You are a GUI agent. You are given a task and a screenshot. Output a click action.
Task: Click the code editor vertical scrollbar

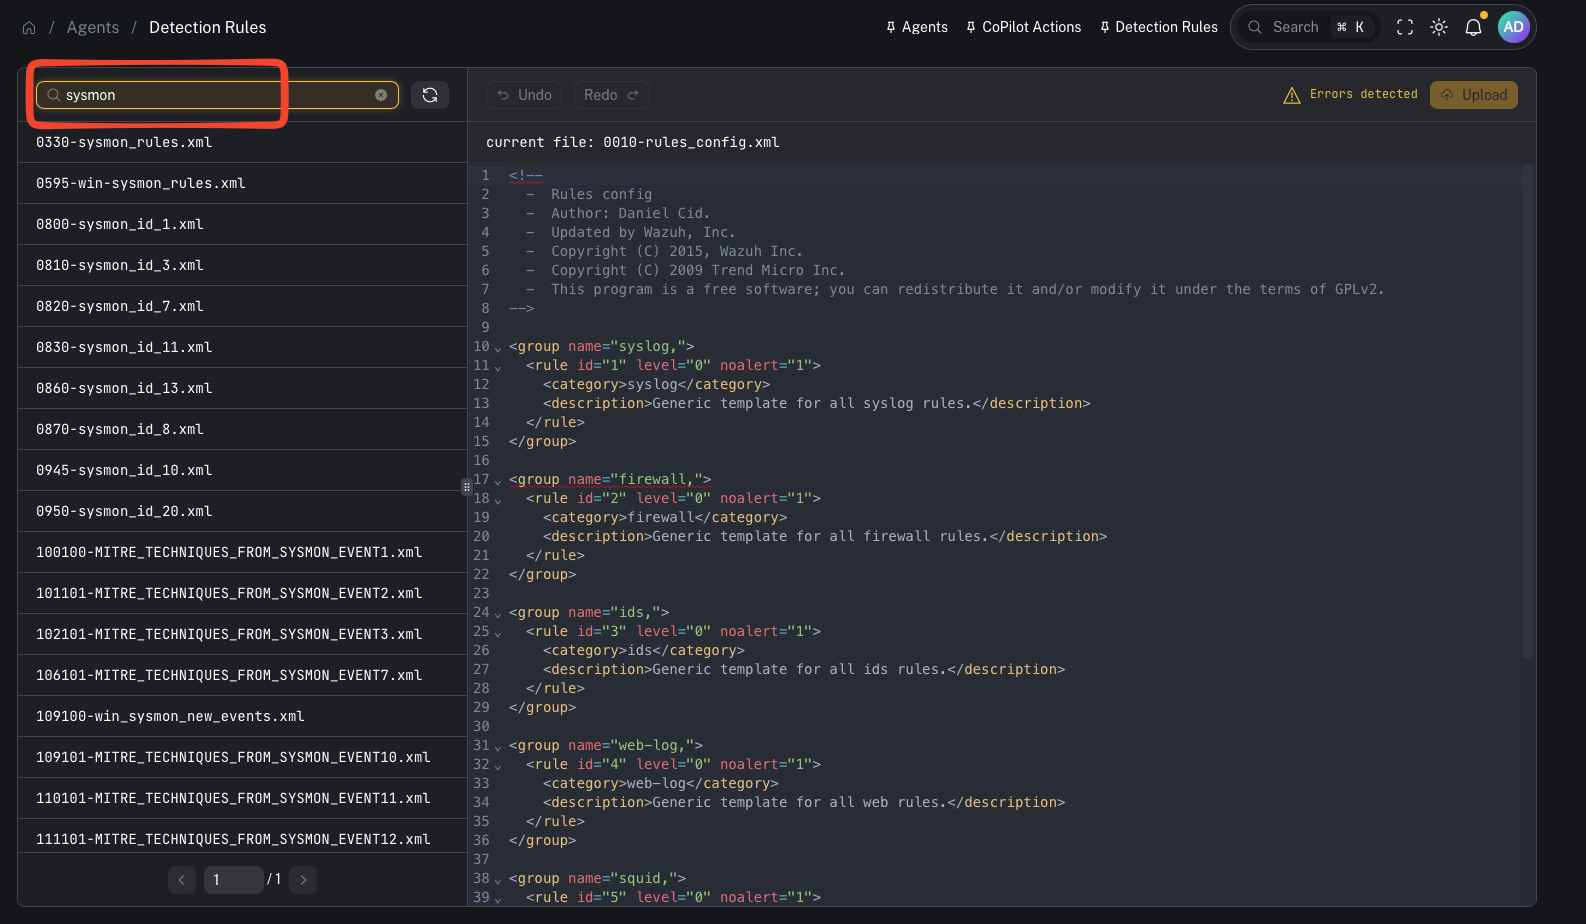coord(1527,412)
